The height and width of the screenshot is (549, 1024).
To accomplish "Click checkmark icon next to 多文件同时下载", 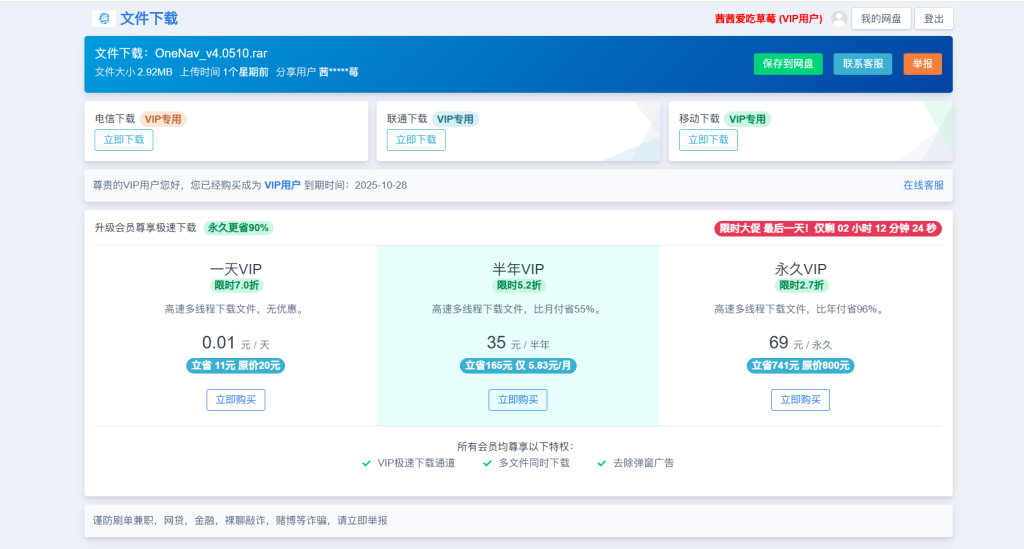I will tap(488, 463).
